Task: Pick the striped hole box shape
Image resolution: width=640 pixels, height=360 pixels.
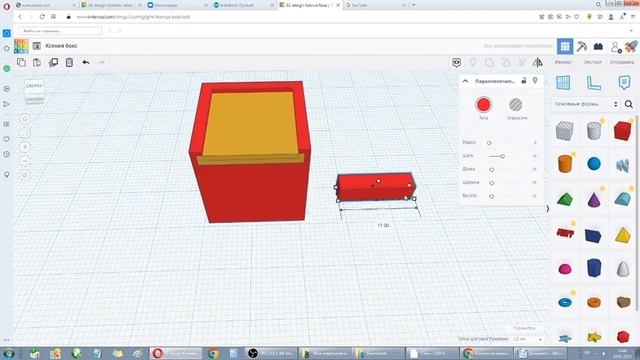Action: tap(564, 131)
